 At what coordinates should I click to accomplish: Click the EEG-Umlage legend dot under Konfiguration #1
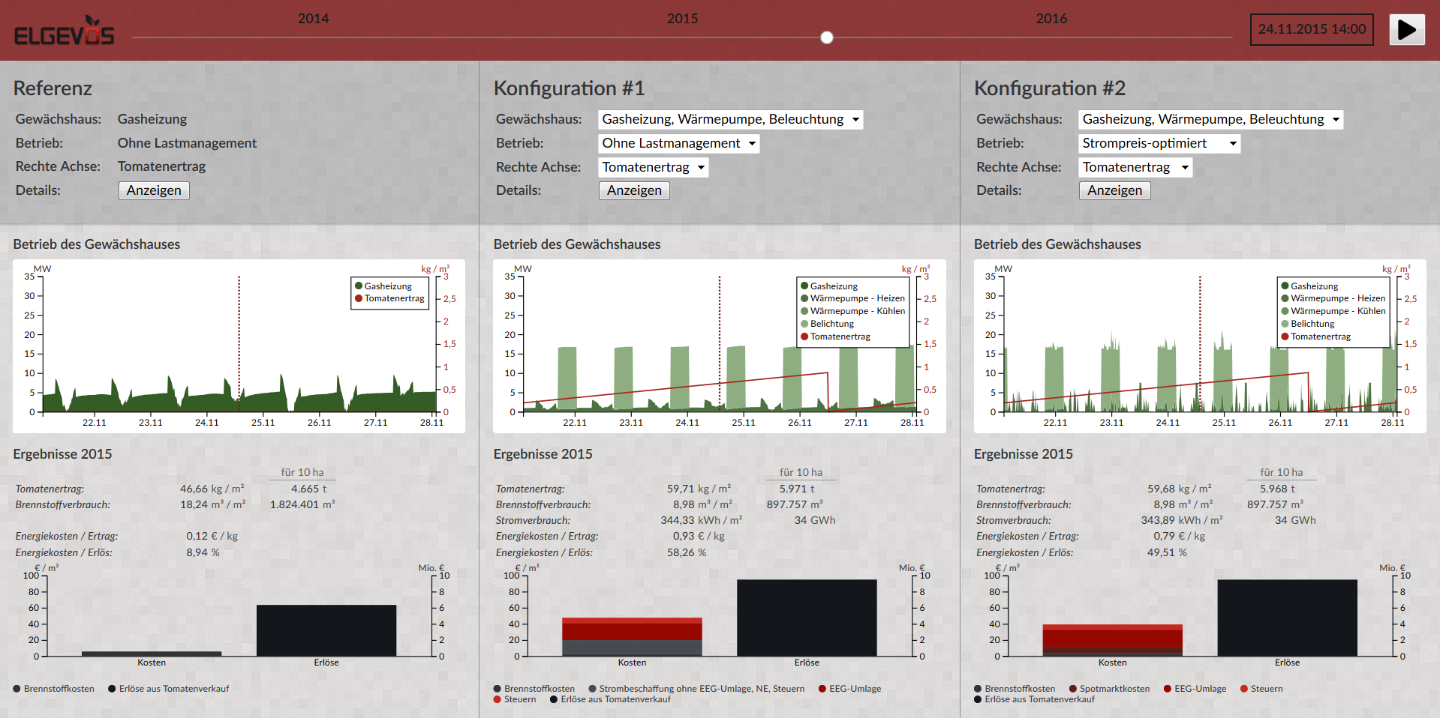pos(822,689)
